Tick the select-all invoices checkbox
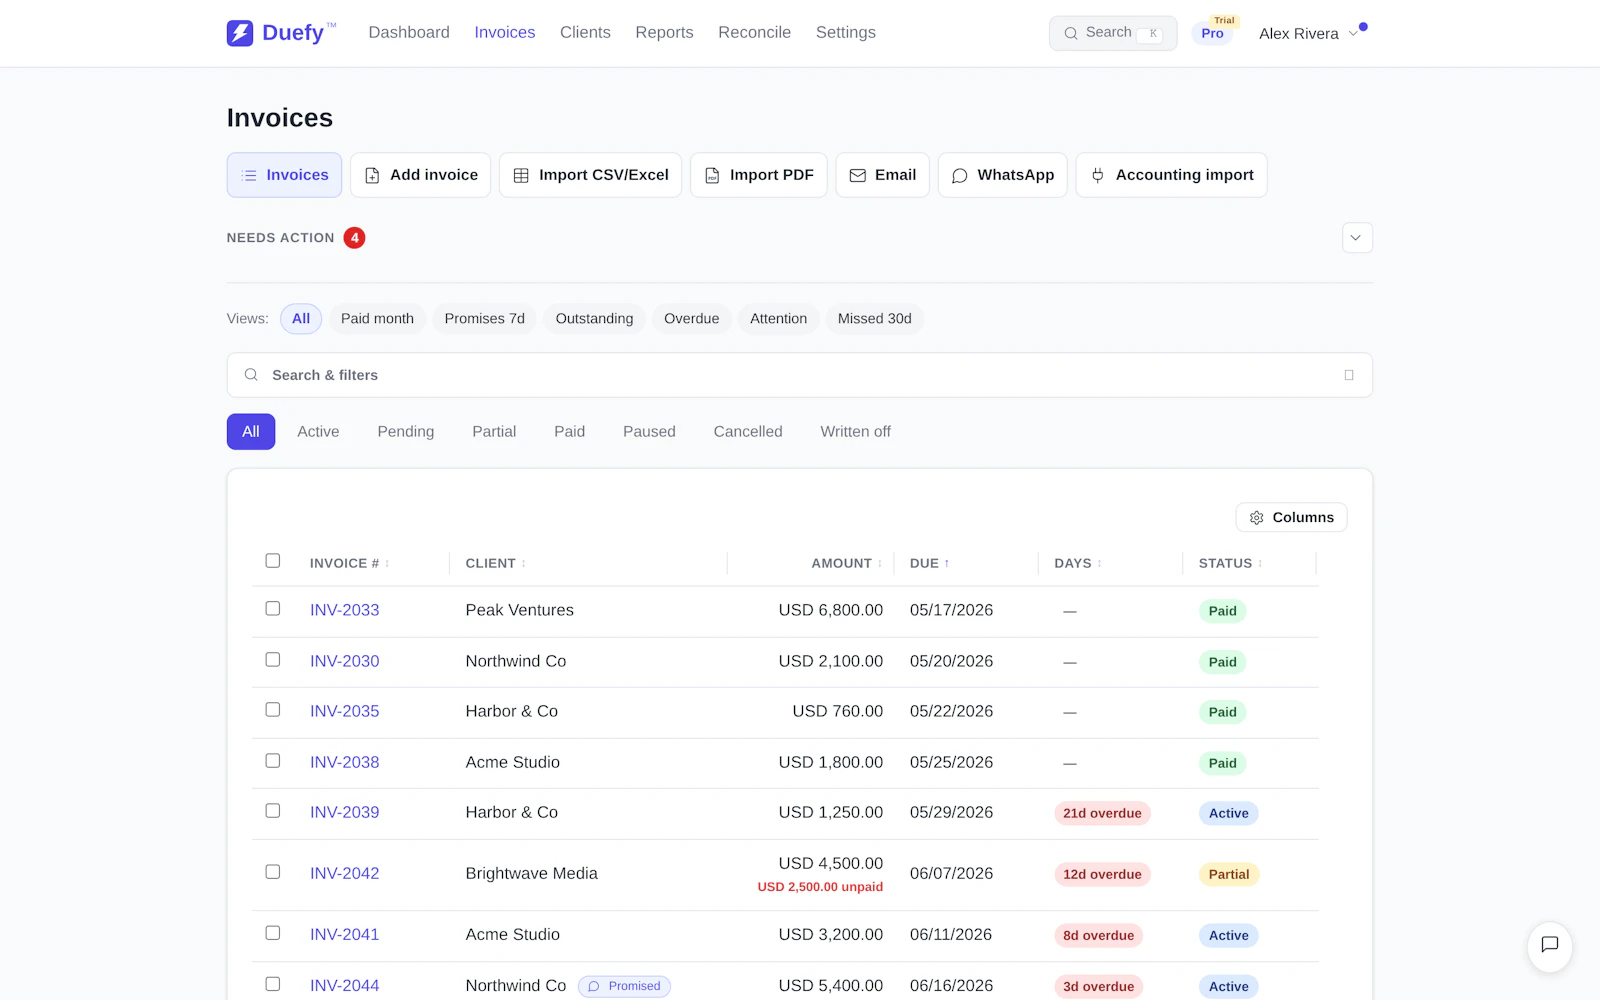 tap(273, 561)
